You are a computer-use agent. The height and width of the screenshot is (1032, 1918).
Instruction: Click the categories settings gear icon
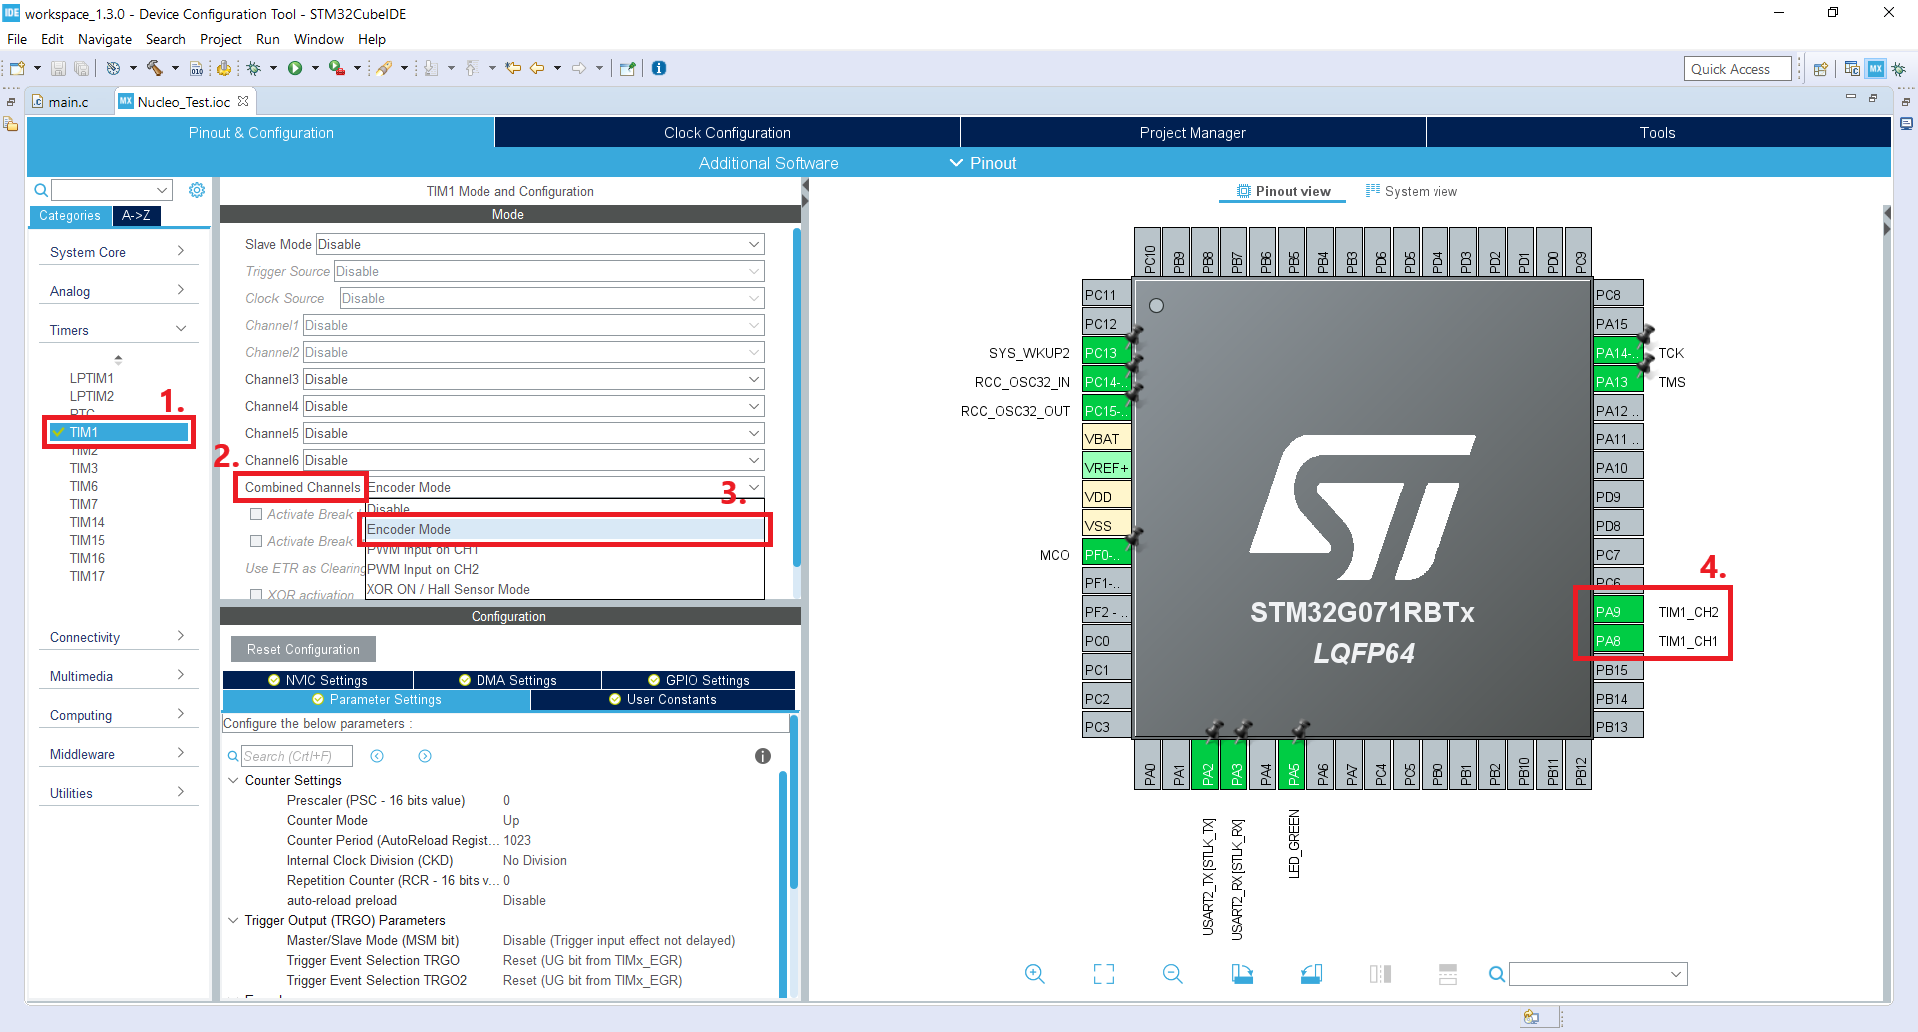[x=197, y=190]
